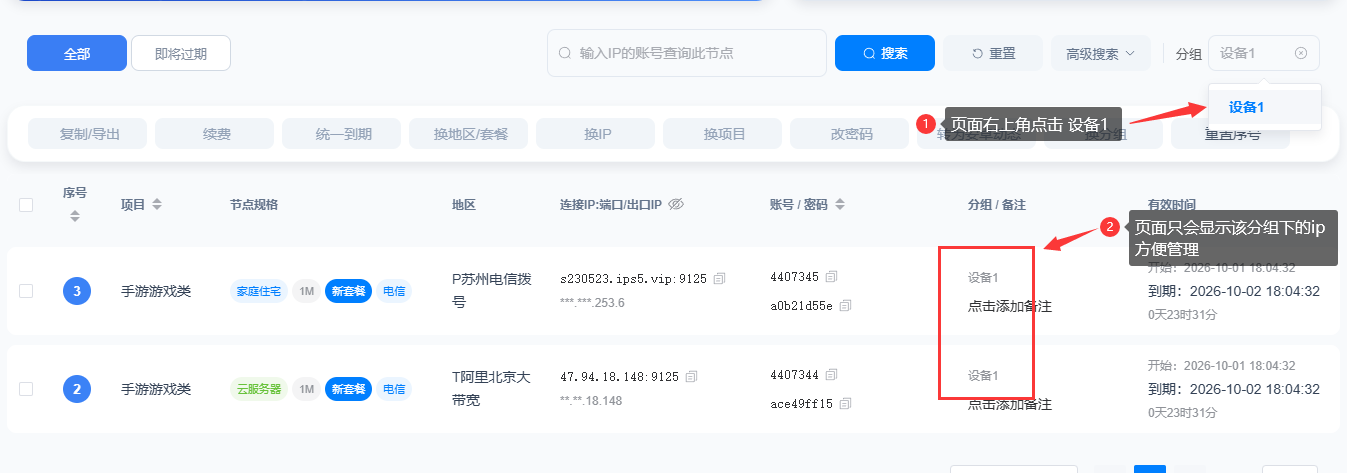Click the blue 搜索 button
1347x473 pixels.
(x=885, y=53)
